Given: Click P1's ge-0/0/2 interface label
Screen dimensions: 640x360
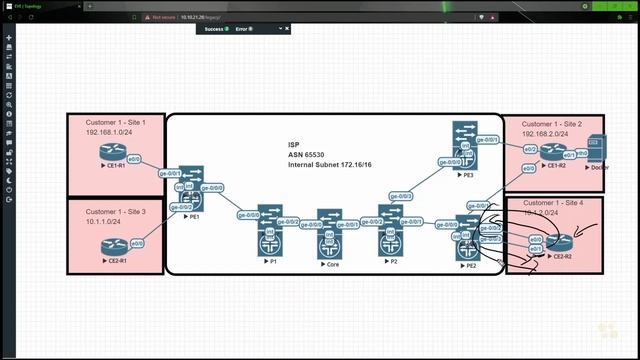Looking at the screenshot, I should (x=288, y=222).
